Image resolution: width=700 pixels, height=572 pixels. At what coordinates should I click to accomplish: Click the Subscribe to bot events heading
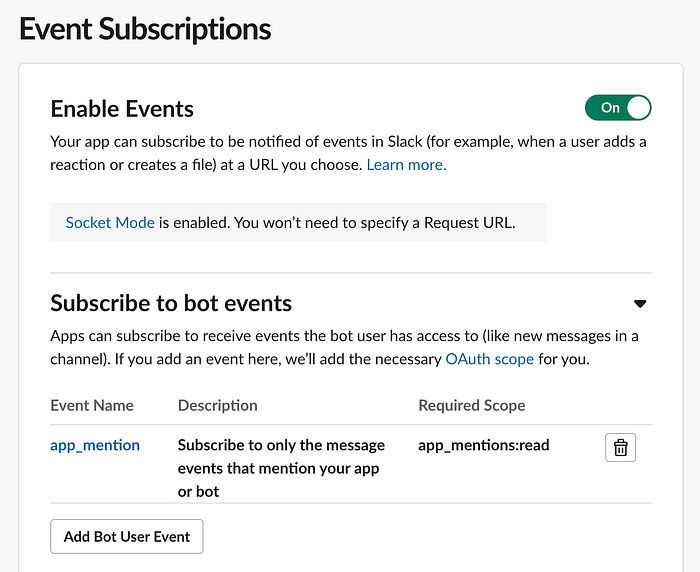pyautogui.click(x=171, y=303)
